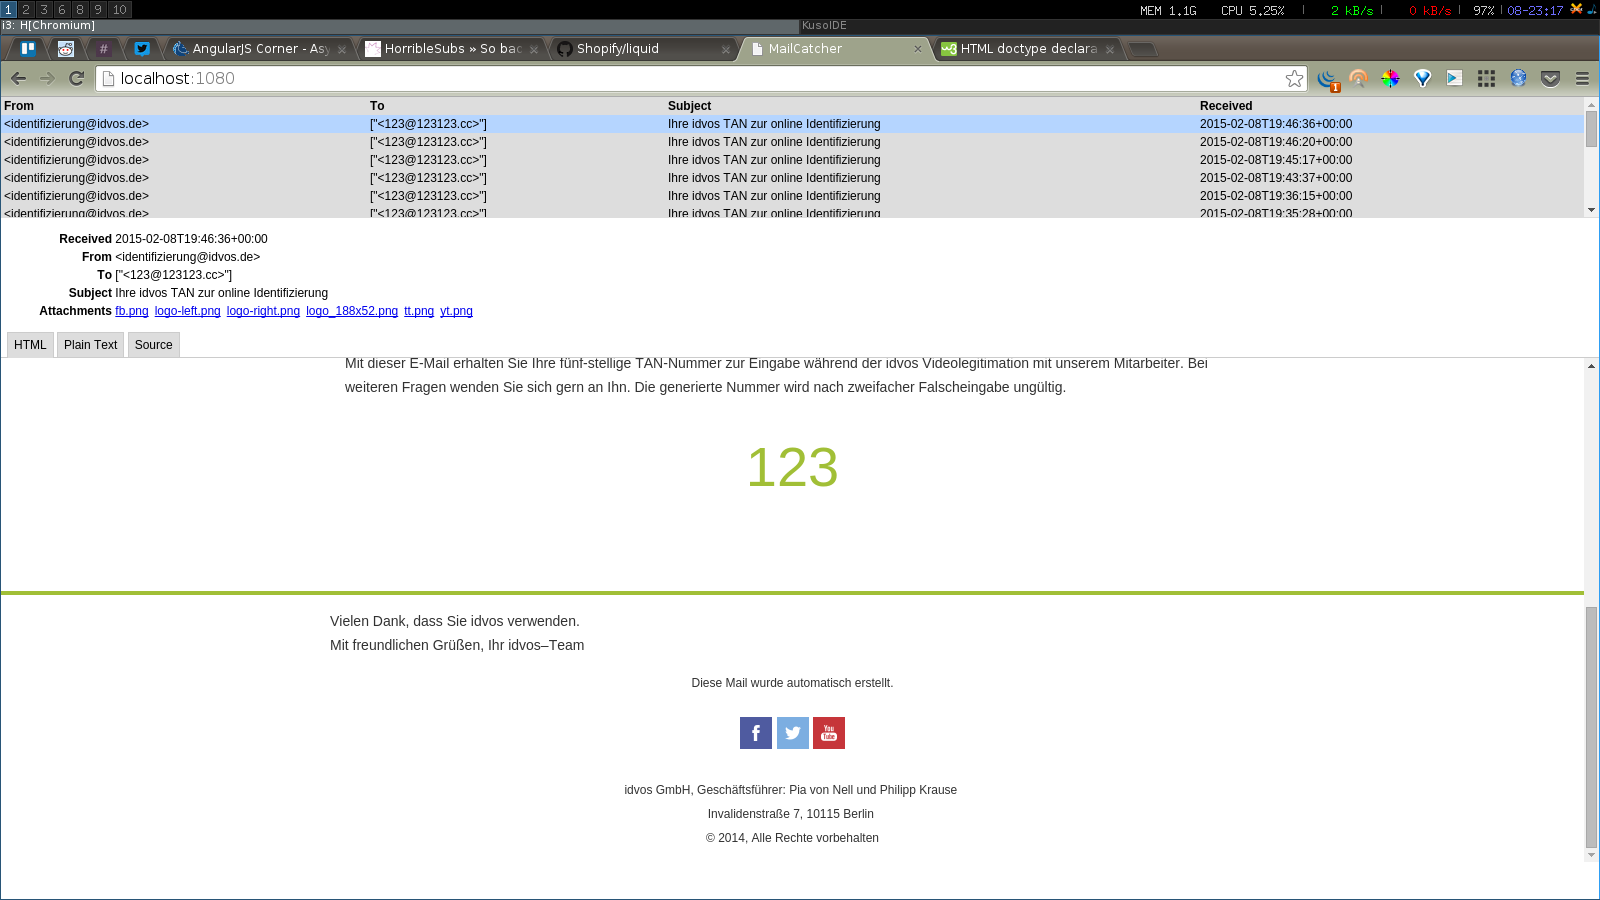
Task: Download attachment logo_188x52.png
Action: 352,311
